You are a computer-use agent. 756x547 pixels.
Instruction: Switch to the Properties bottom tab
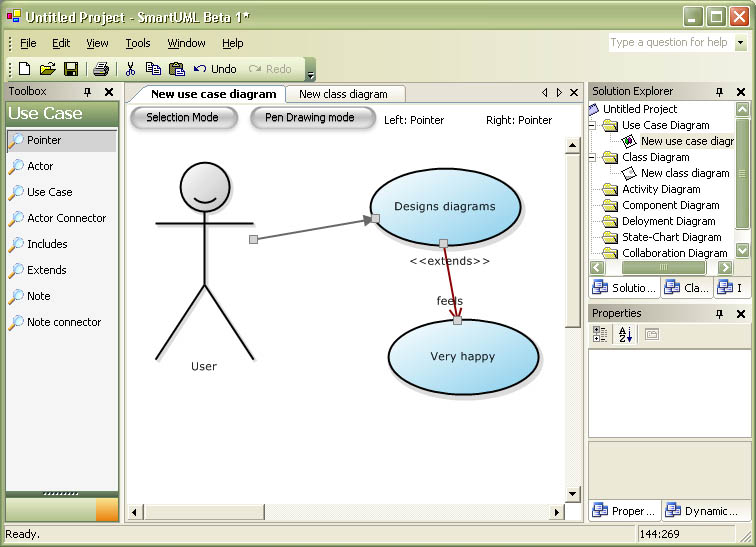[x=624, y=511]
